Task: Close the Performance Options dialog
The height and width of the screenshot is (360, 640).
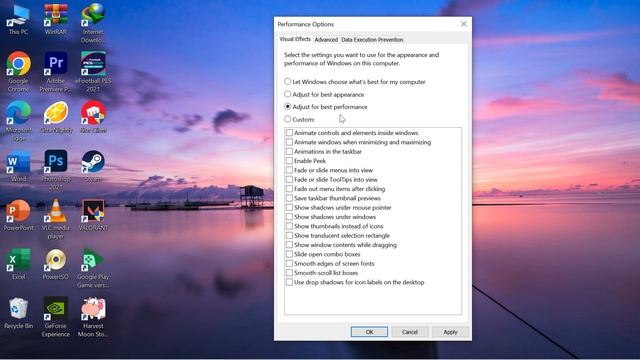Action: tap(464, 24)
